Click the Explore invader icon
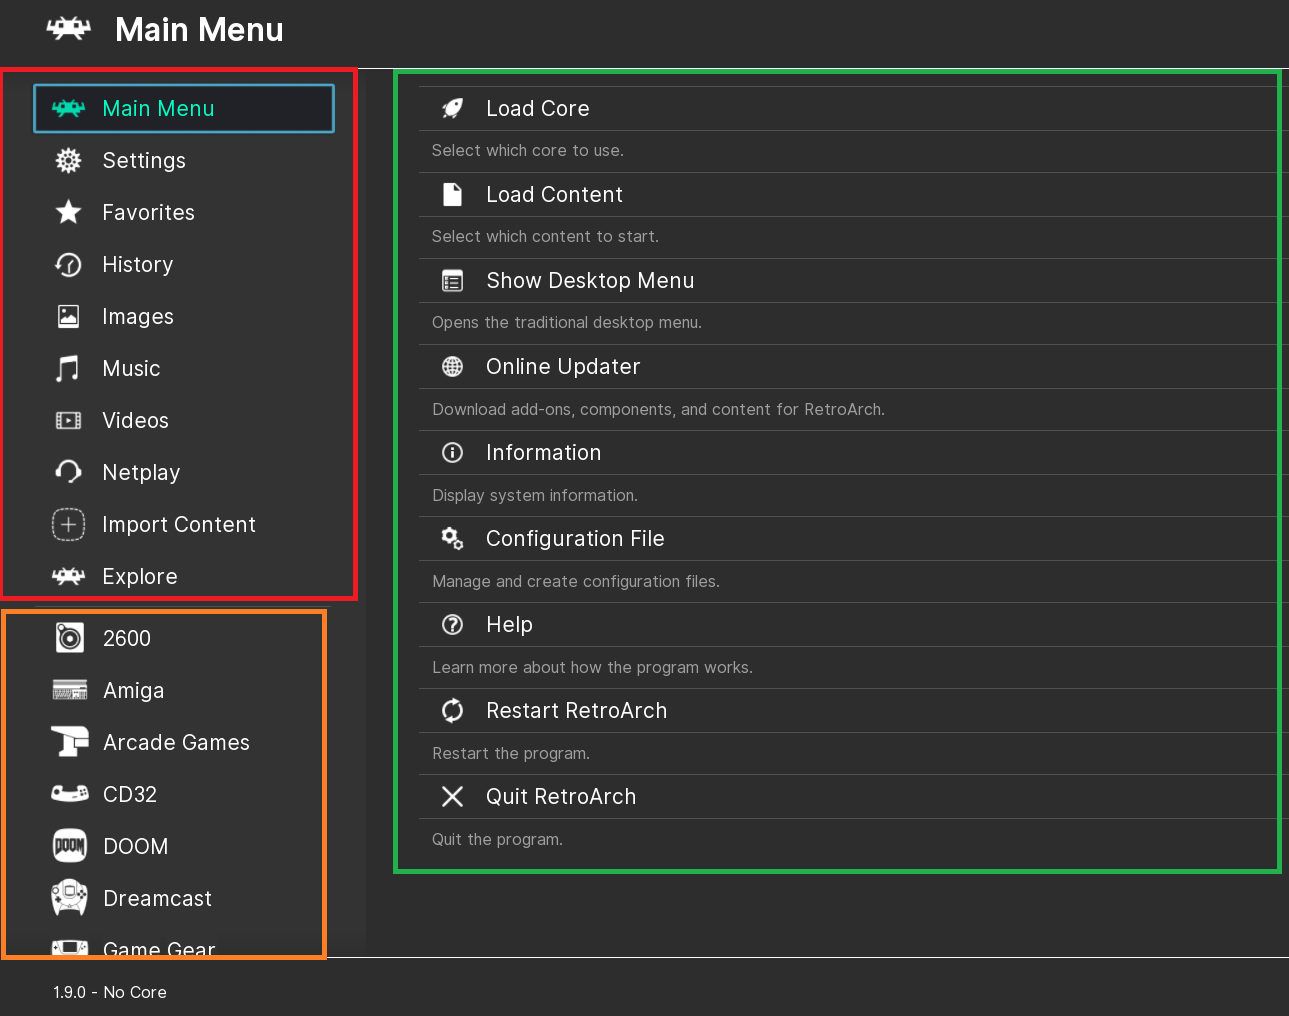1289x1016 pixels. pyautogui.click(x=68, y=576)
